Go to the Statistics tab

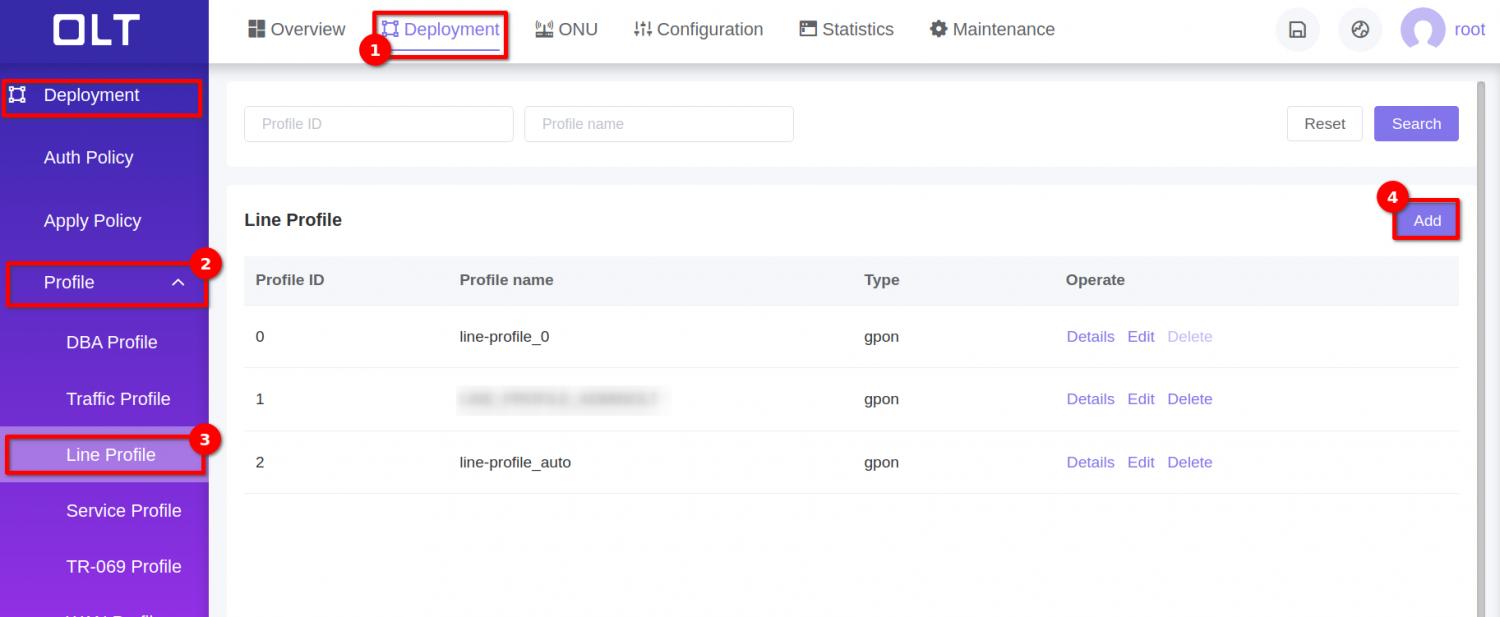pos(846,30)
